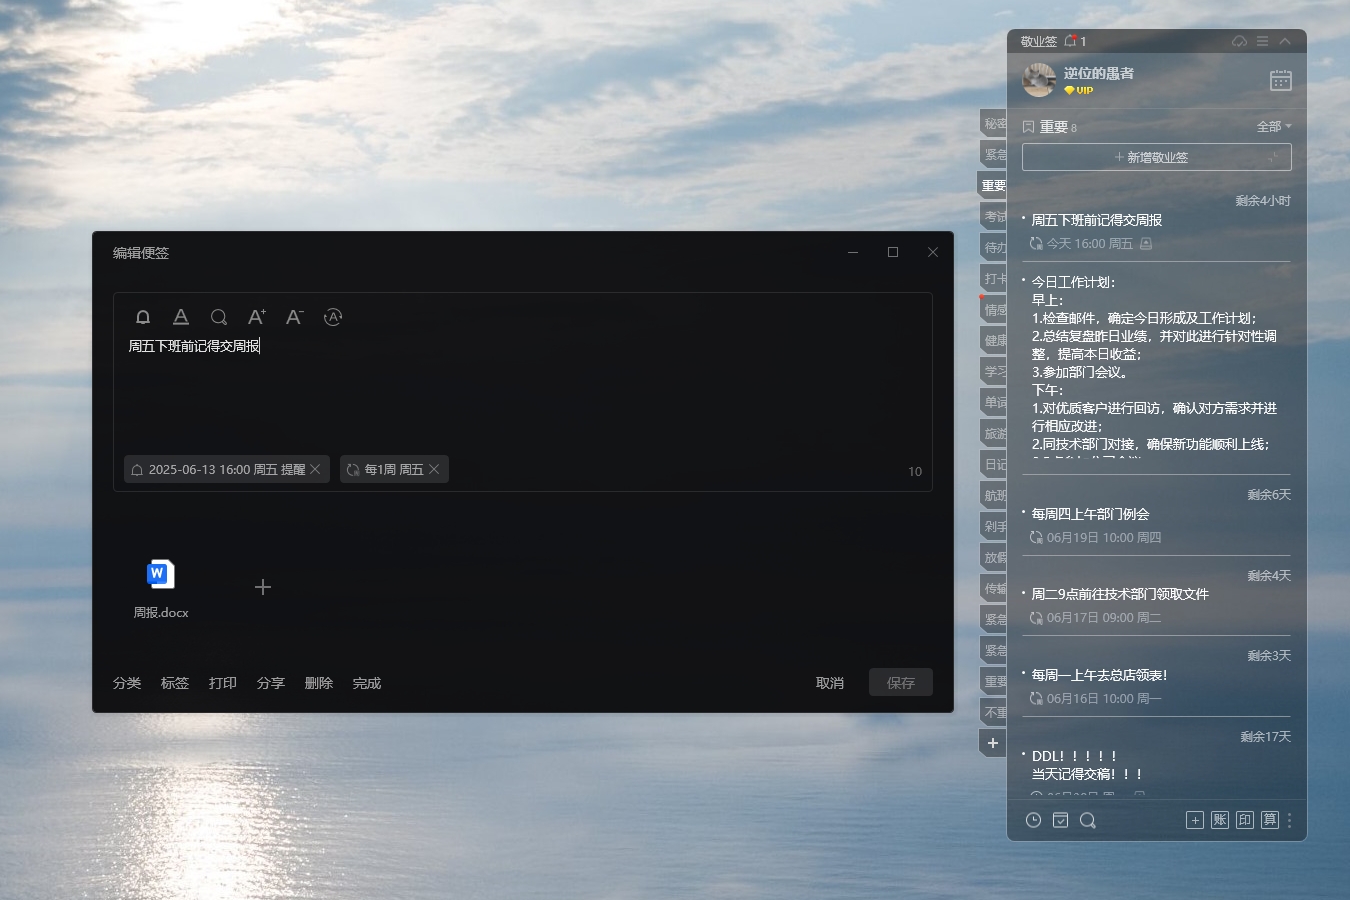Open notification bell in 敬业签 title bar
The width and height of the screenshot is (1350, 900).
[1071, 41]
